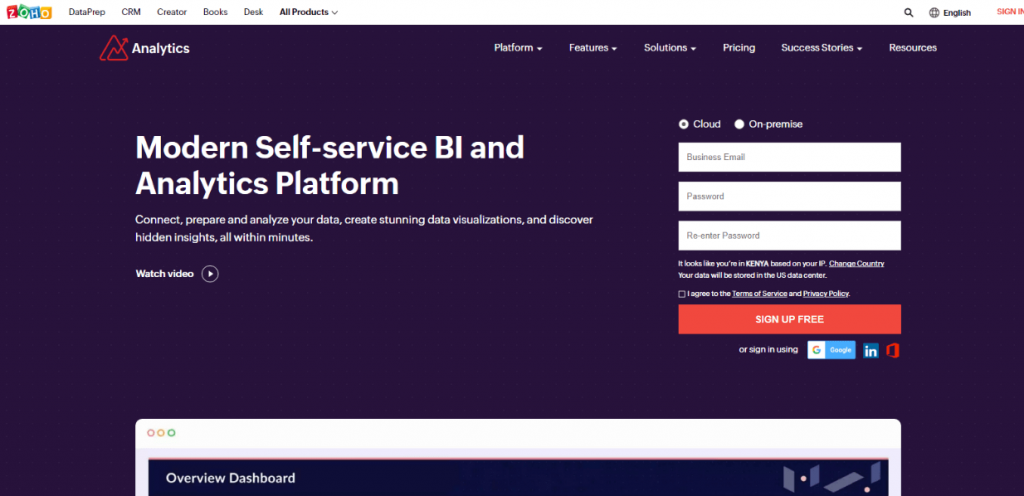This screenshot has height=496, width=1024.
Task: Go to the Pricing page
Action: [739, 48]
